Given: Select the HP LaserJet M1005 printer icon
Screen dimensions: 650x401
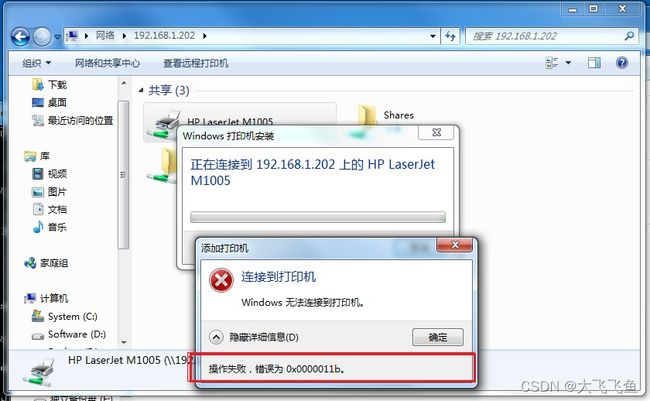Looking at the screenshot, I should pyautogui.click(x=165, y=123).
